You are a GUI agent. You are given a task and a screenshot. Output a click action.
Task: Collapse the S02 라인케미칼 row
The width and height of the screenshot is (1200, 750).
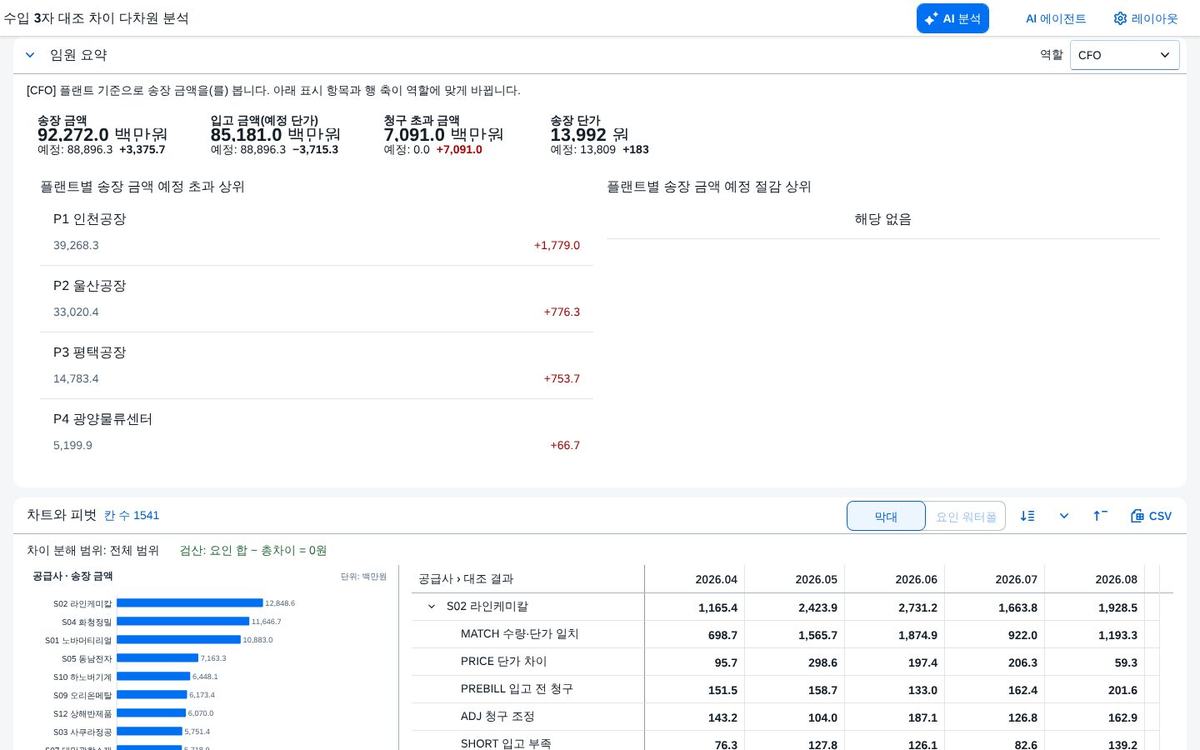pyautogui.click(x=432, y=607)
